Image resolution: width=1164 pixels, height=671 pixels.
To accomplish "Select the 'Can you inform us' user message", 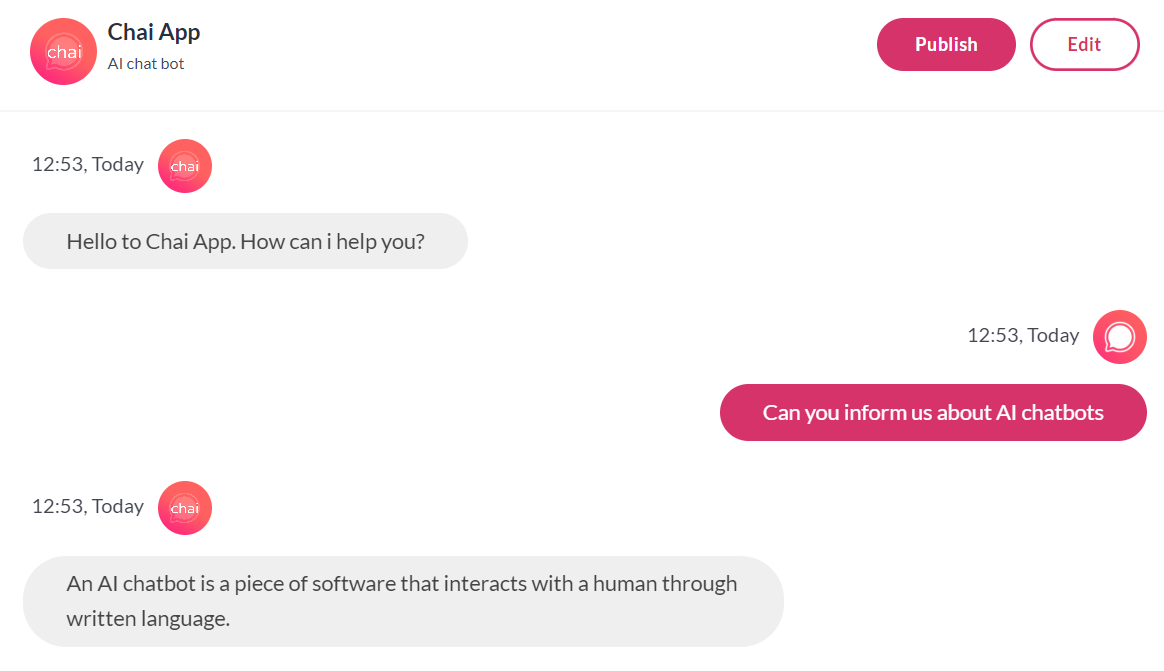I will (x=933, y=412).
